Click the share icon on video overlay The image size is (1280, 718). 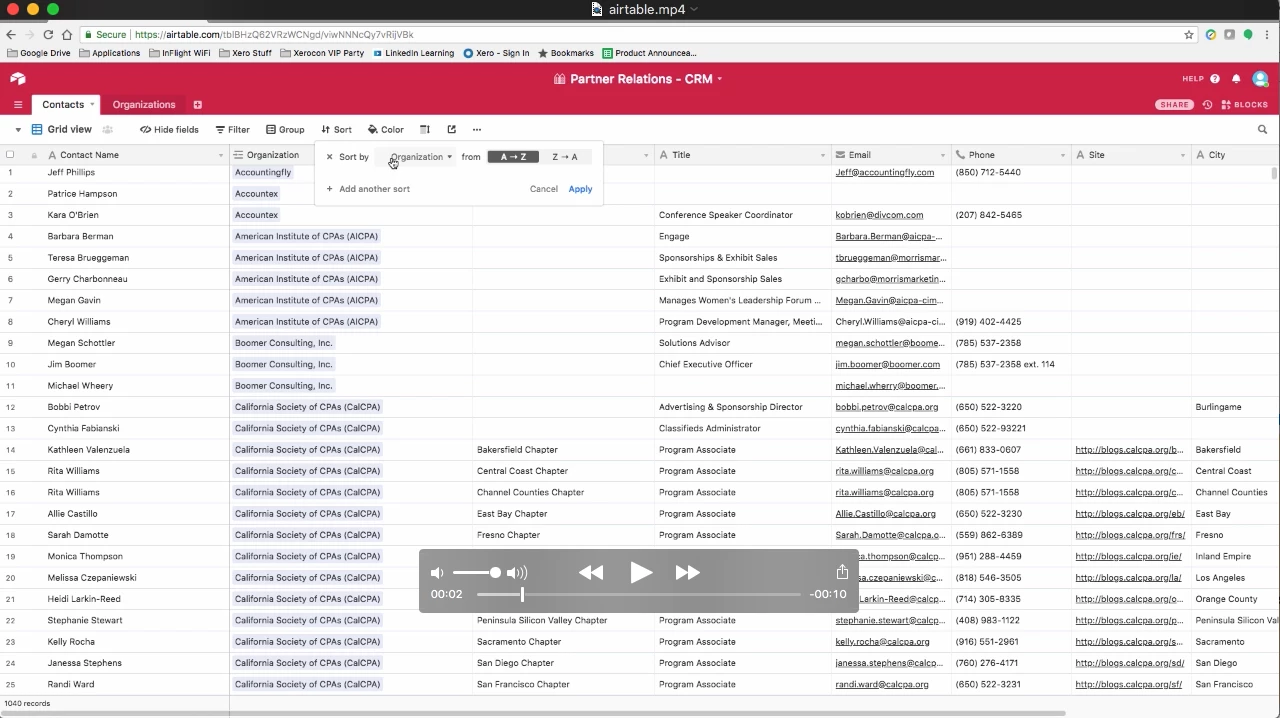[842, 571]
